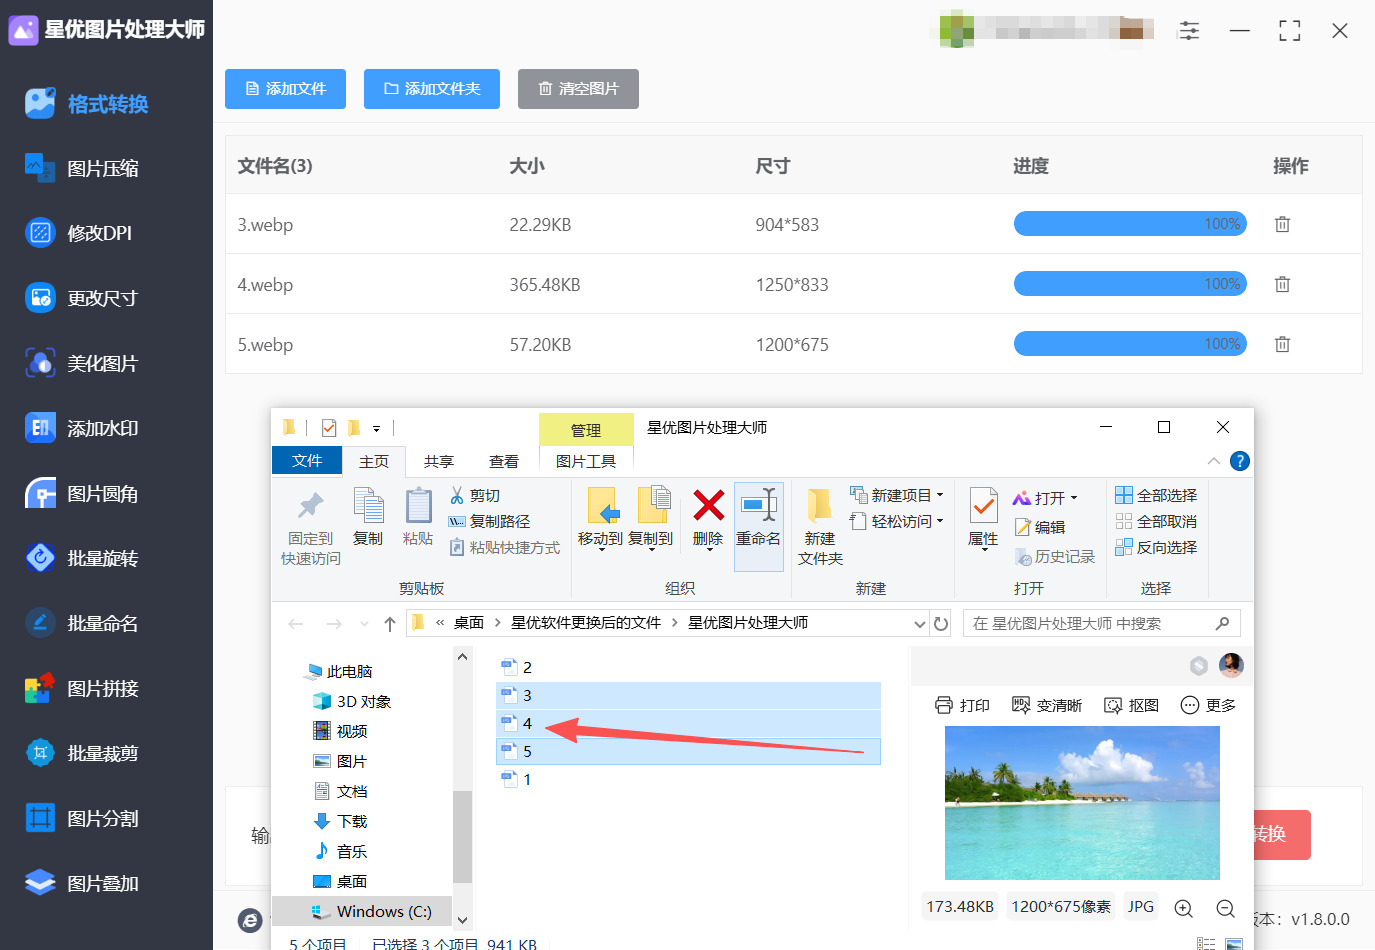Collapse the Explorer ribbon chevron
Image resolution: width=1375 pixels, height=950 pixels.
(1213, 461)
